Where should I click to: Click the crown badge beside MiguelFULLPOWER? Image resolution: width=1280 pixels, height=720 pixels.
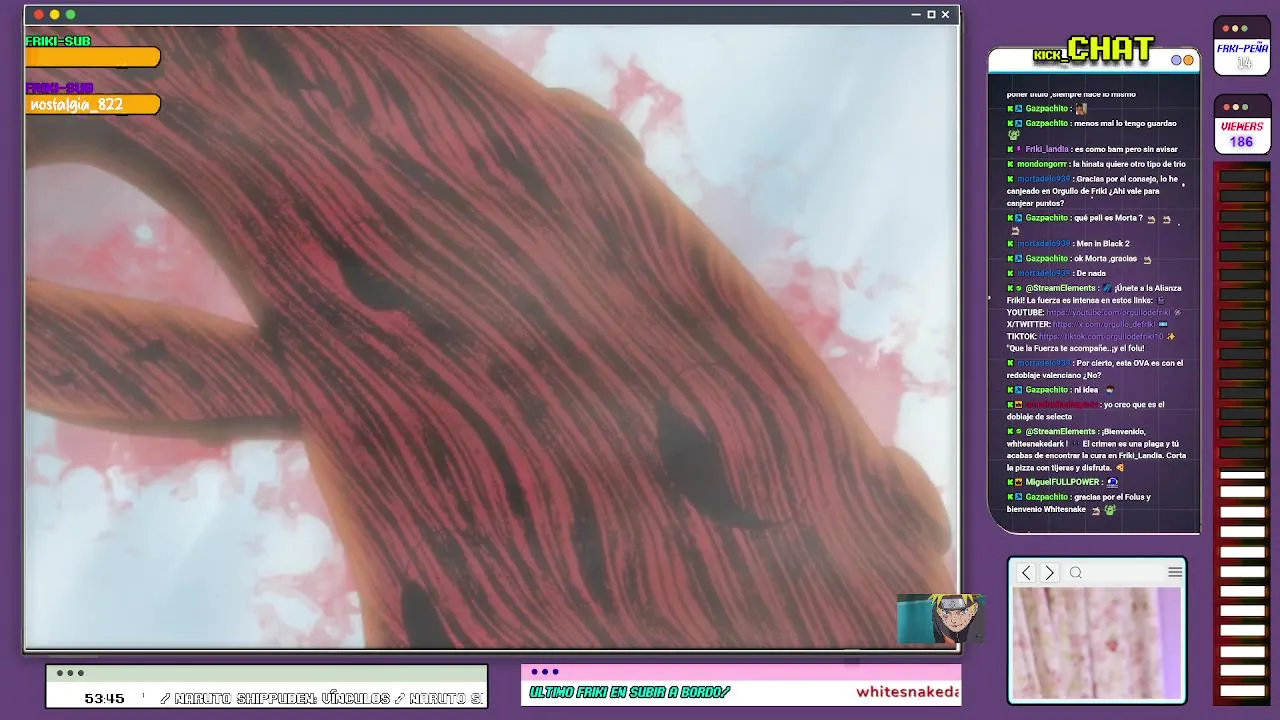(1018, 482)
